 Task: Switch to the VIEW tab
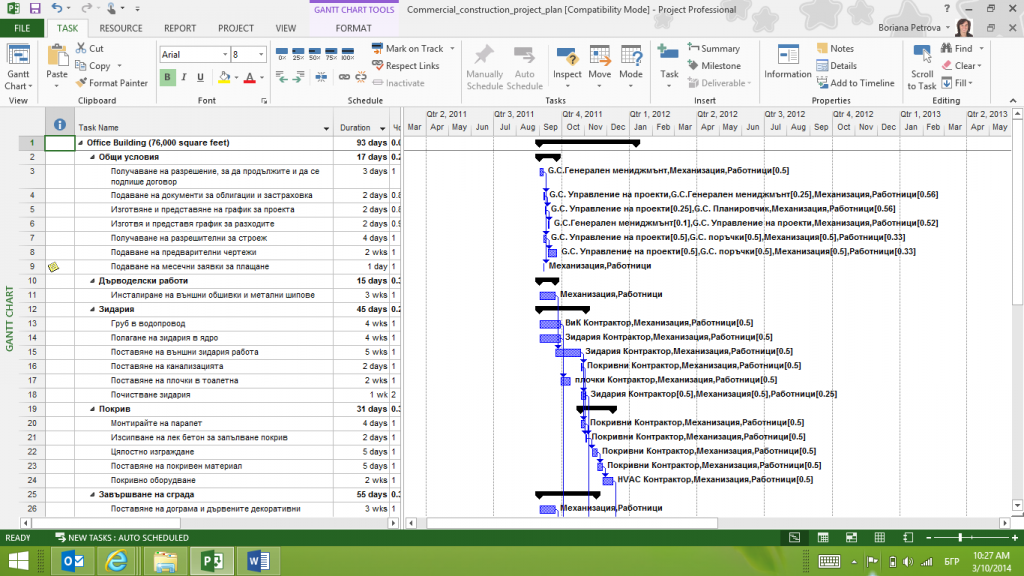(x=285, y=28)
